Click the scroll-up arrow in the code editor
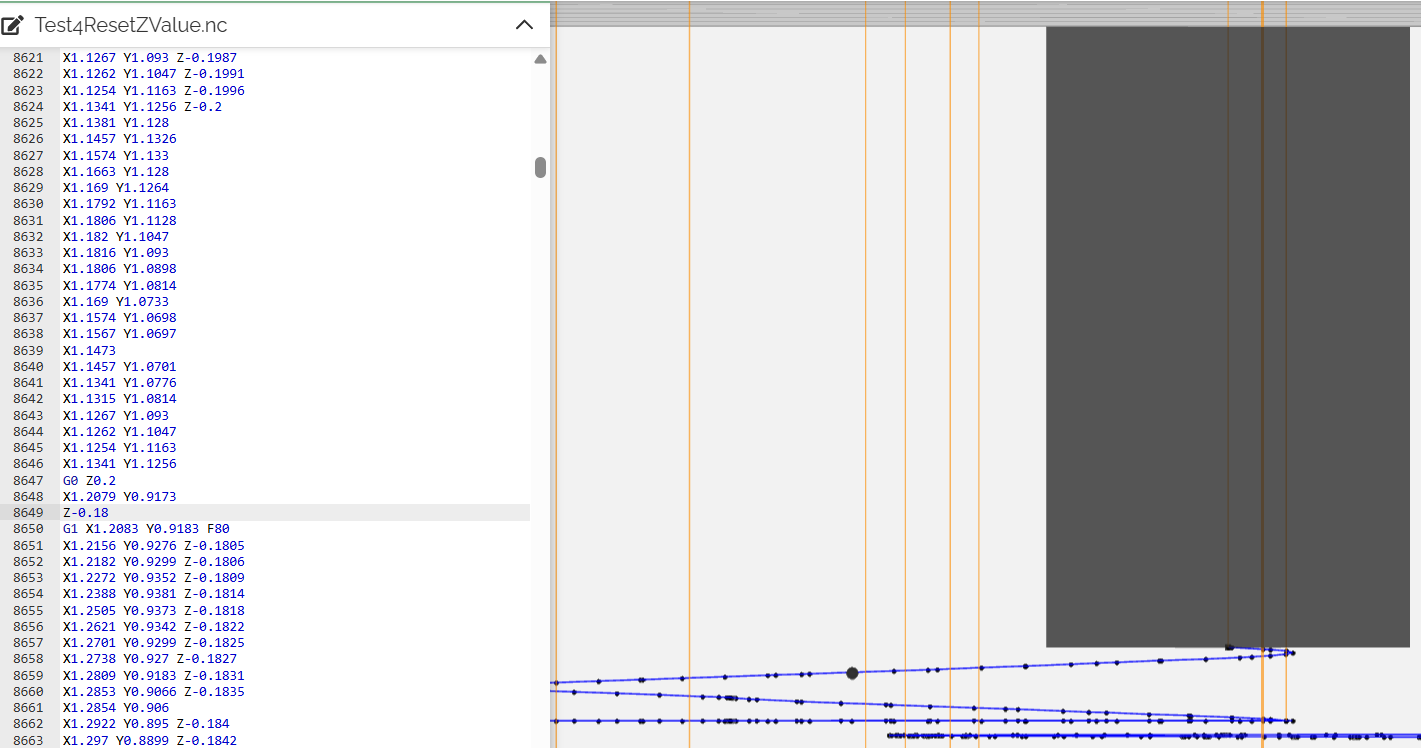This screenshot has width=1421, height=748. [x=540, y=60]
